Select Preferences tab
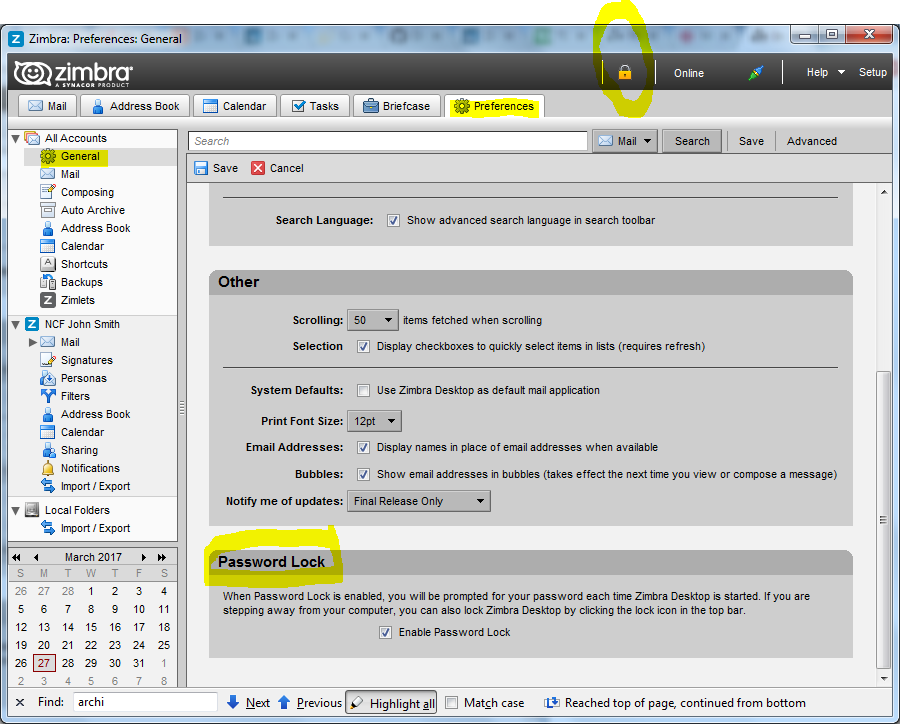The height and width of the screenshot is (724, 900). pyautogui.click(x=494, y=106)
